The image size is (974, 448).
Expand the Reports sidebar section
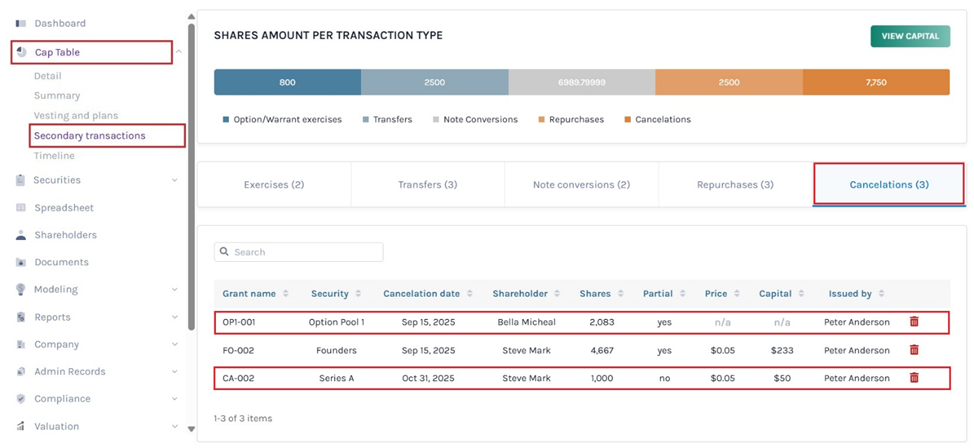(175, 317)
